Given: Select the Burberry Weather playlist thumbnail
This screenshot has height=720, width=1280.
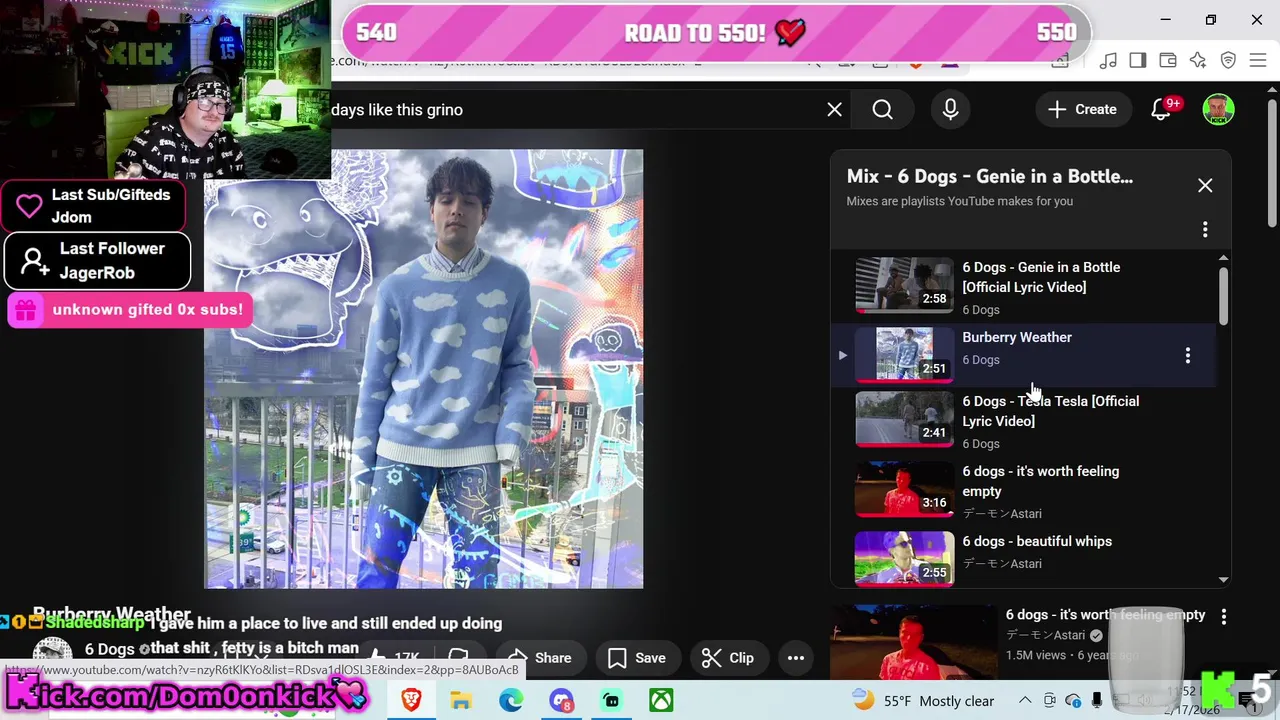Looking at the screenshot, I should coord(904,354).
